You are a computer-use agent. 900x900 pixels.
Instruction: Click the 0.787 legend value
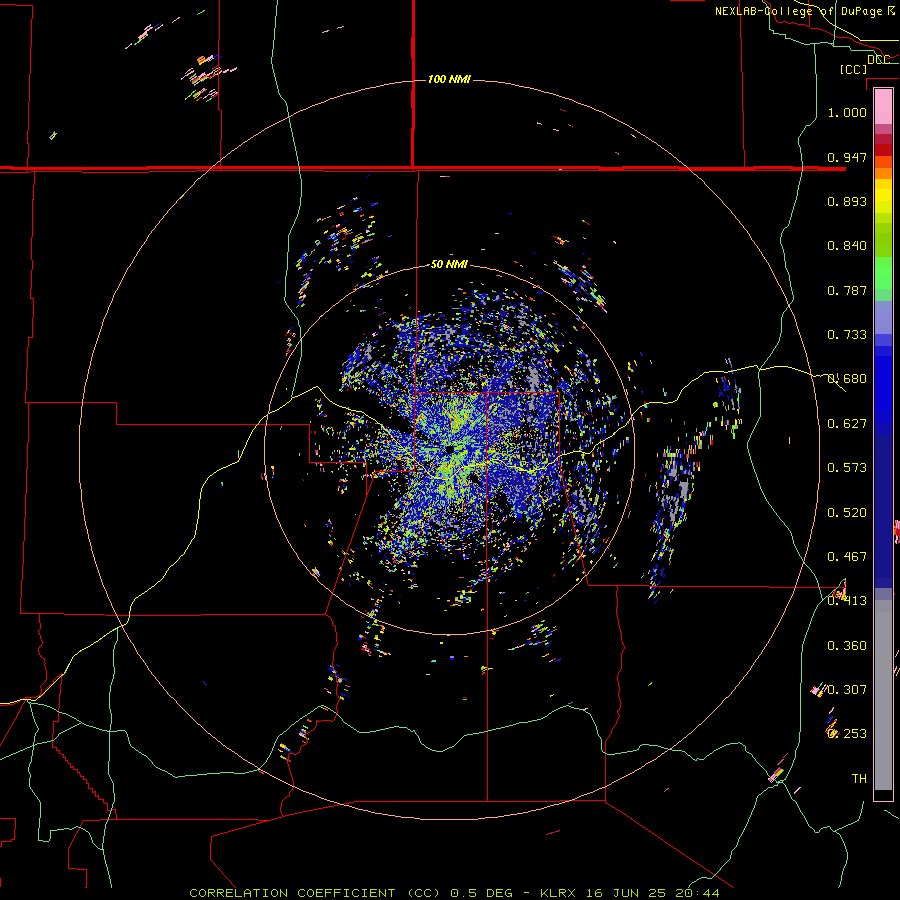(847, 290)
